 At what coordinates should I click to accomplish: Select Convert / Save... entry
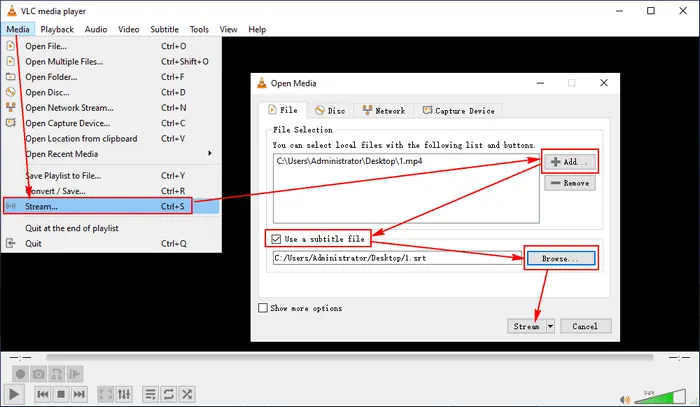click(112, 191)
